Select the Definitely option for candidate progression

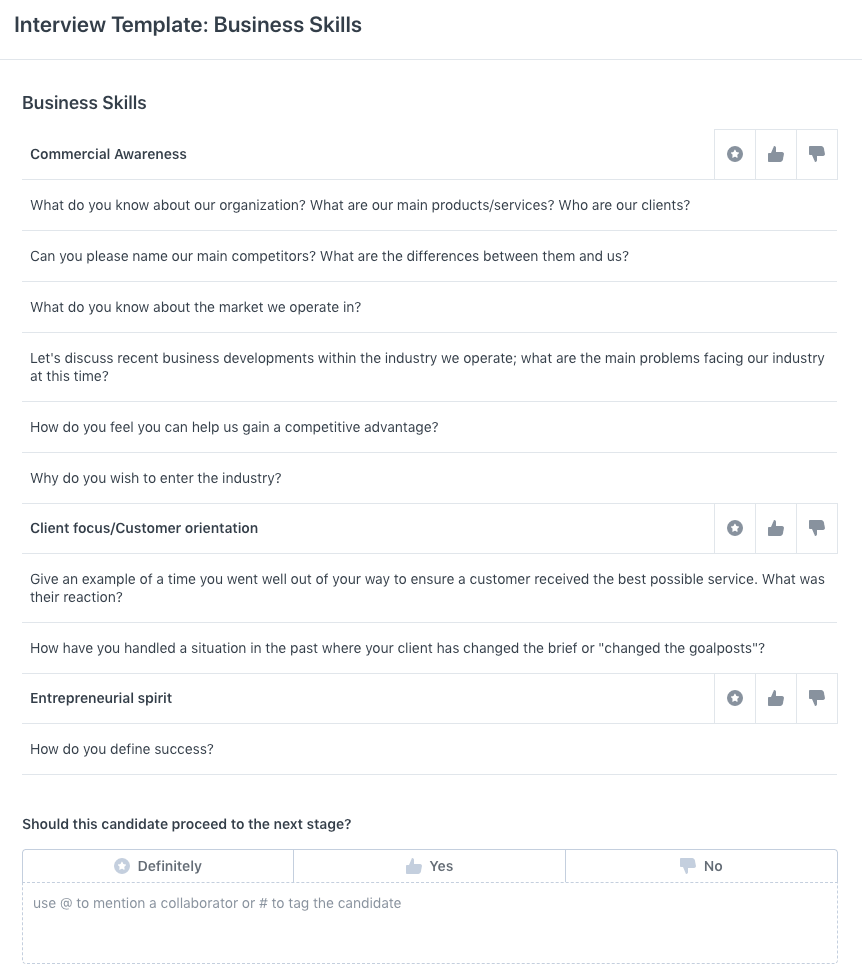[x=157, y=866]
